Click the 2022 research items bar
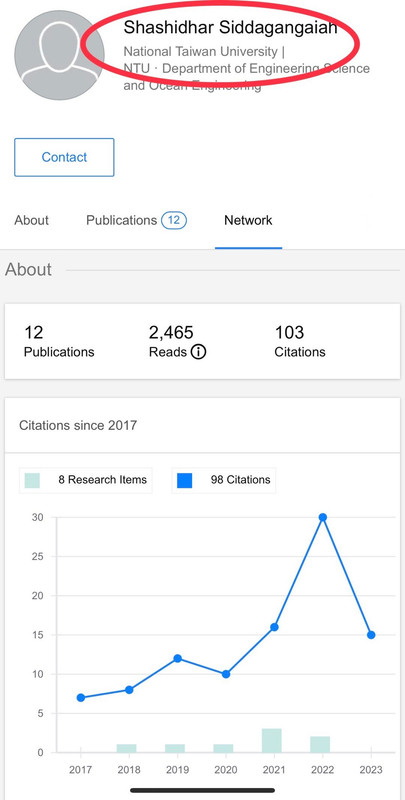Image resolution: width=405 pixels, height=800 pixels. pyautogui.click(x=320, y=744)
